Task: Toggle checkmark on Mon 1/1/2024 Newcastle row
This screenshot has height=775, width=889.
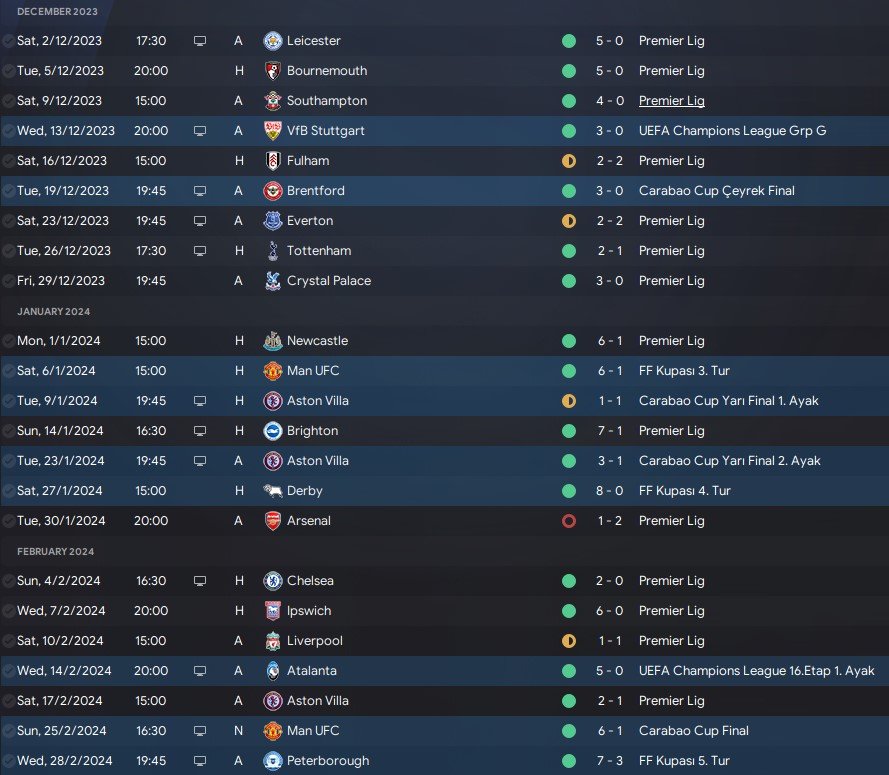Action: 8,341
